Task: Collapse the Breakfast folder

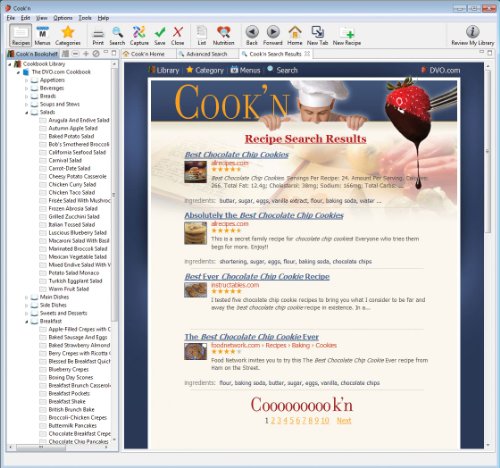Action: click(x=27, y=322)
